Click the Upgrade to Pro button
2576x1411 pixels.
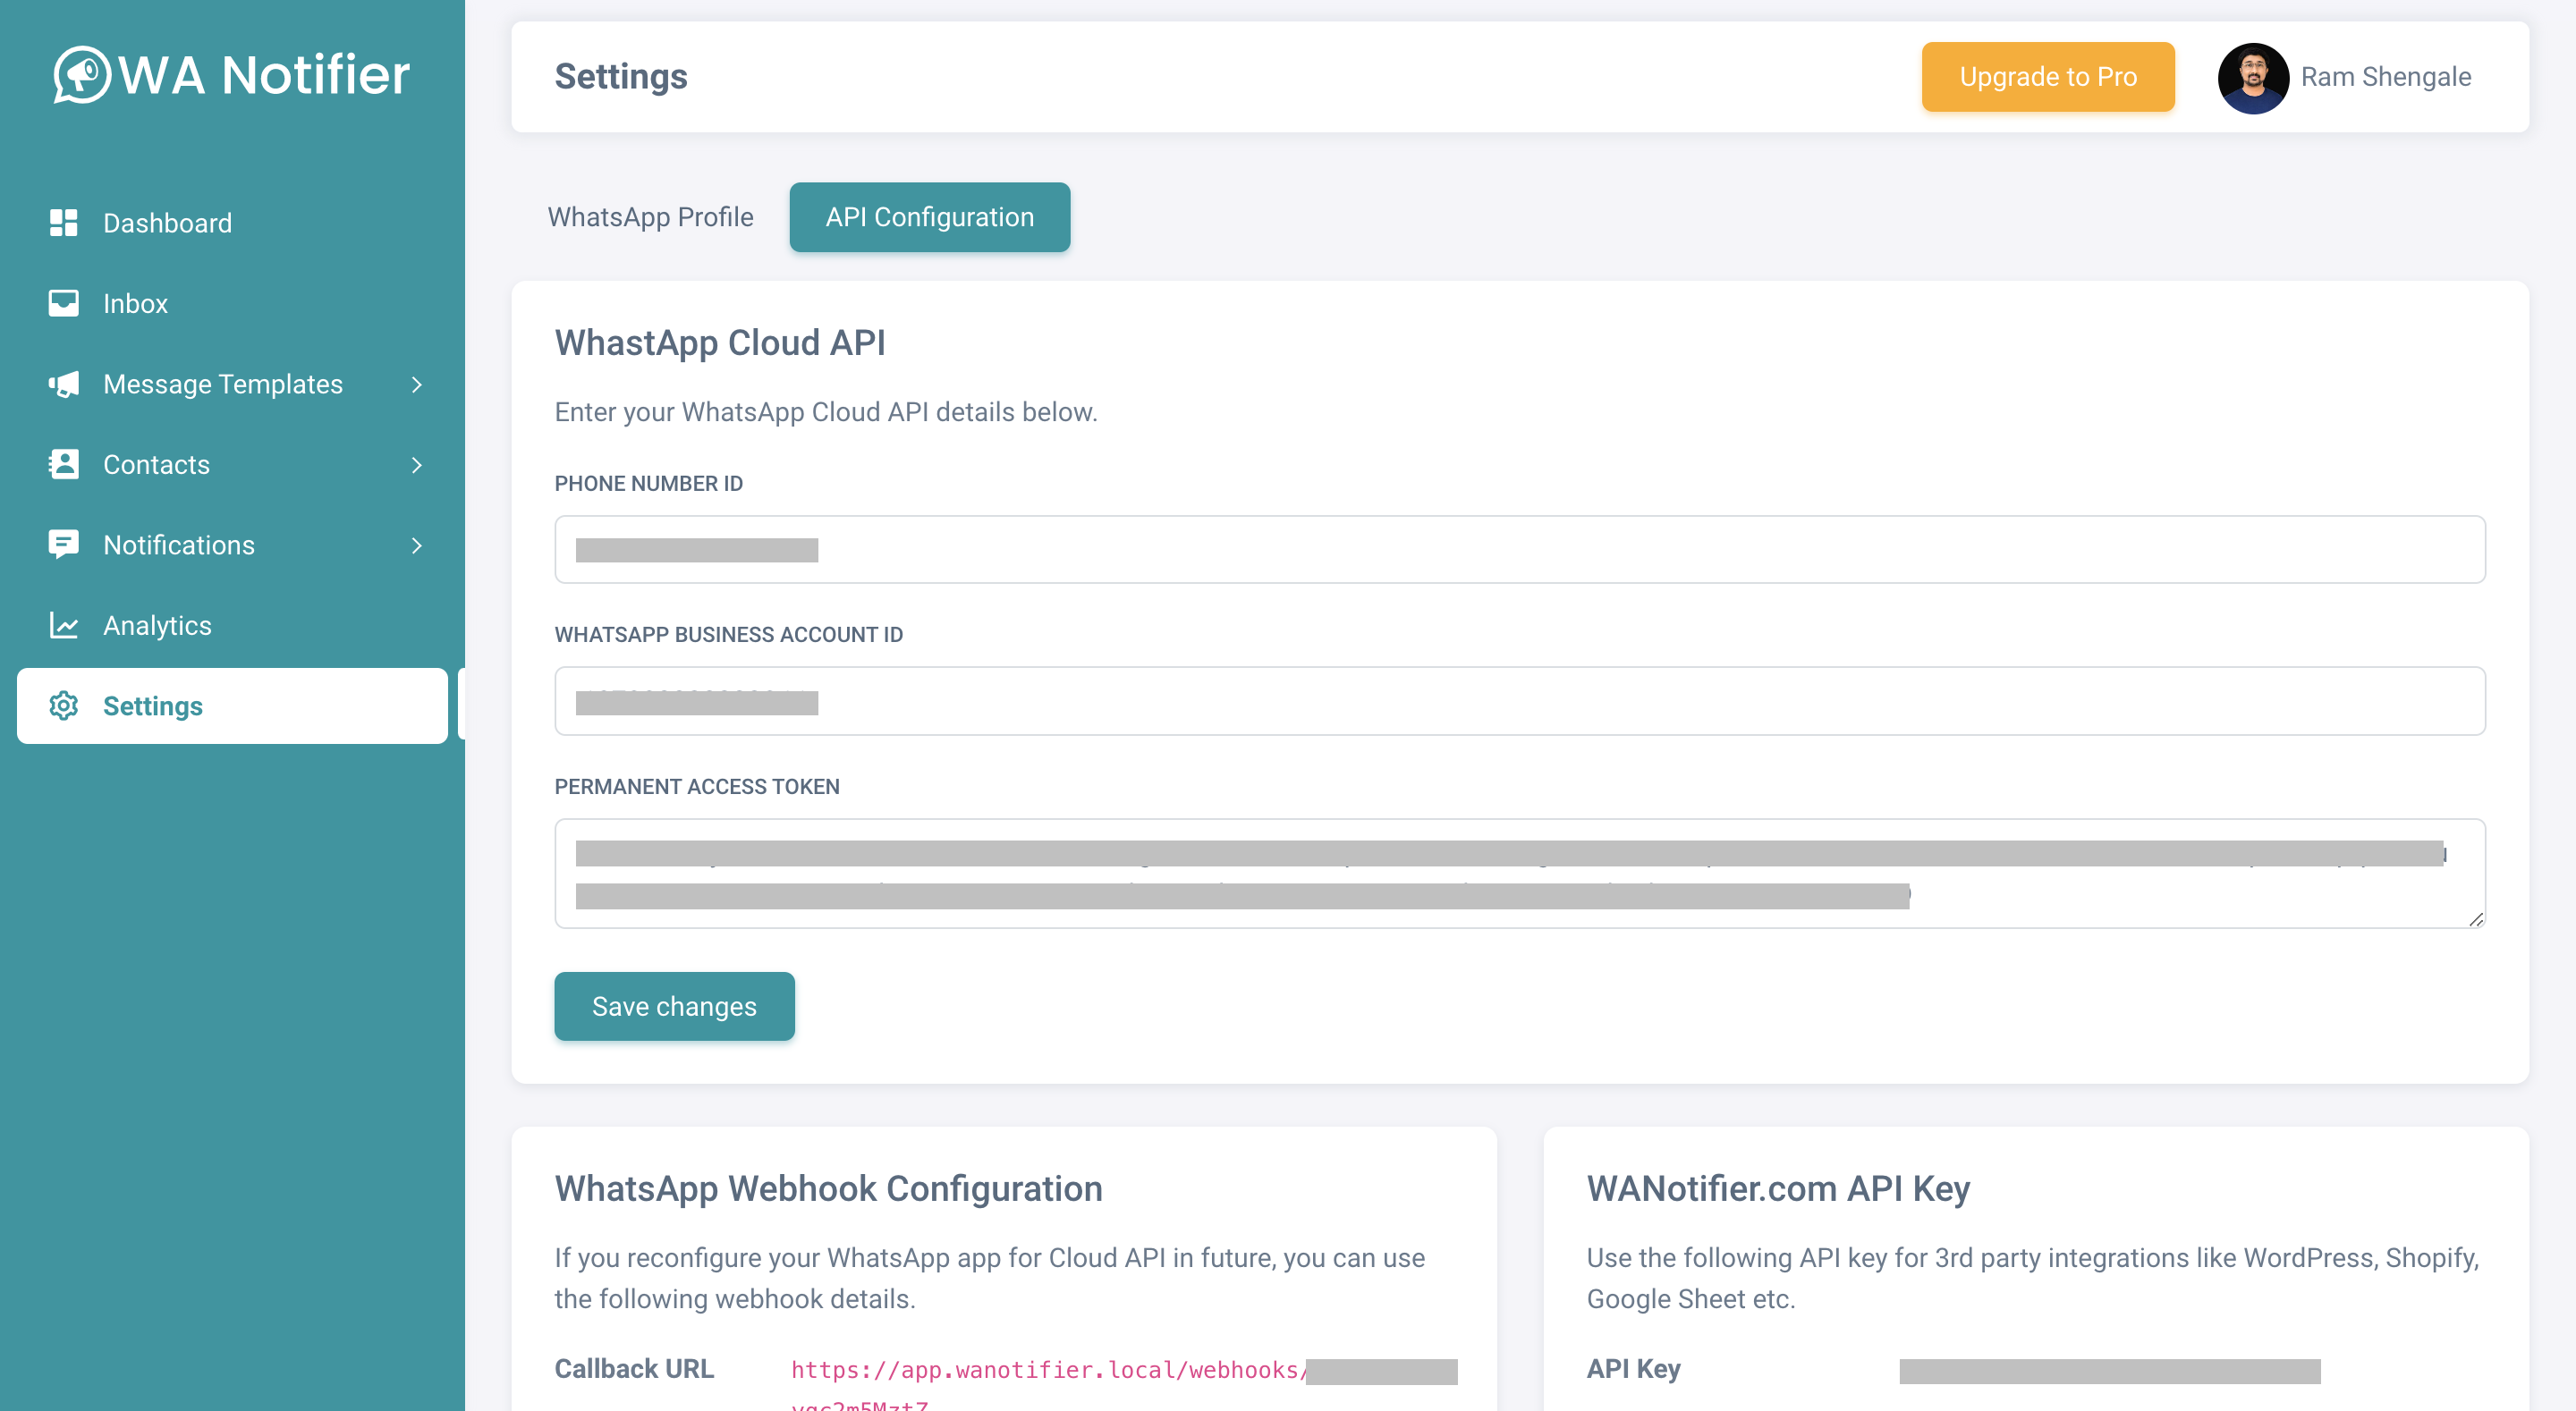2047,77
